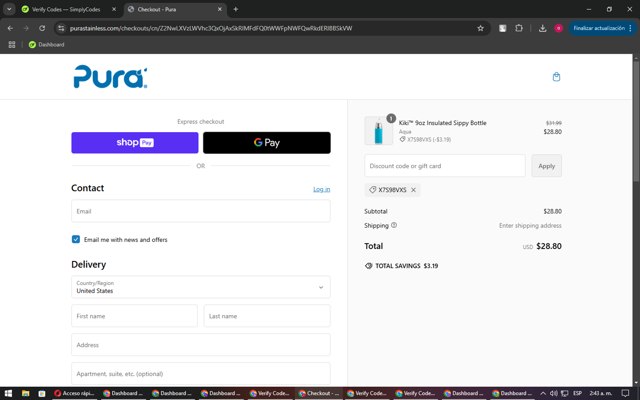The height and width of the screenshot is (400, 640).
Task: Toggle Email me with news and offers
Action: click(76, 239)
